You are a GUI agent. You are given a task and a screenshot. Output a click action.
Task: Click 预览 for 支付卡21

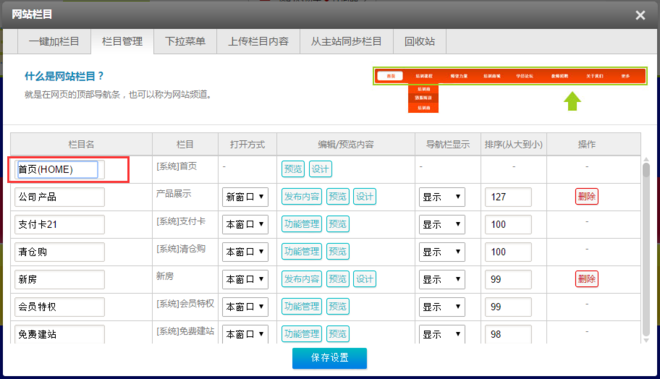click(x=338, y=224)
